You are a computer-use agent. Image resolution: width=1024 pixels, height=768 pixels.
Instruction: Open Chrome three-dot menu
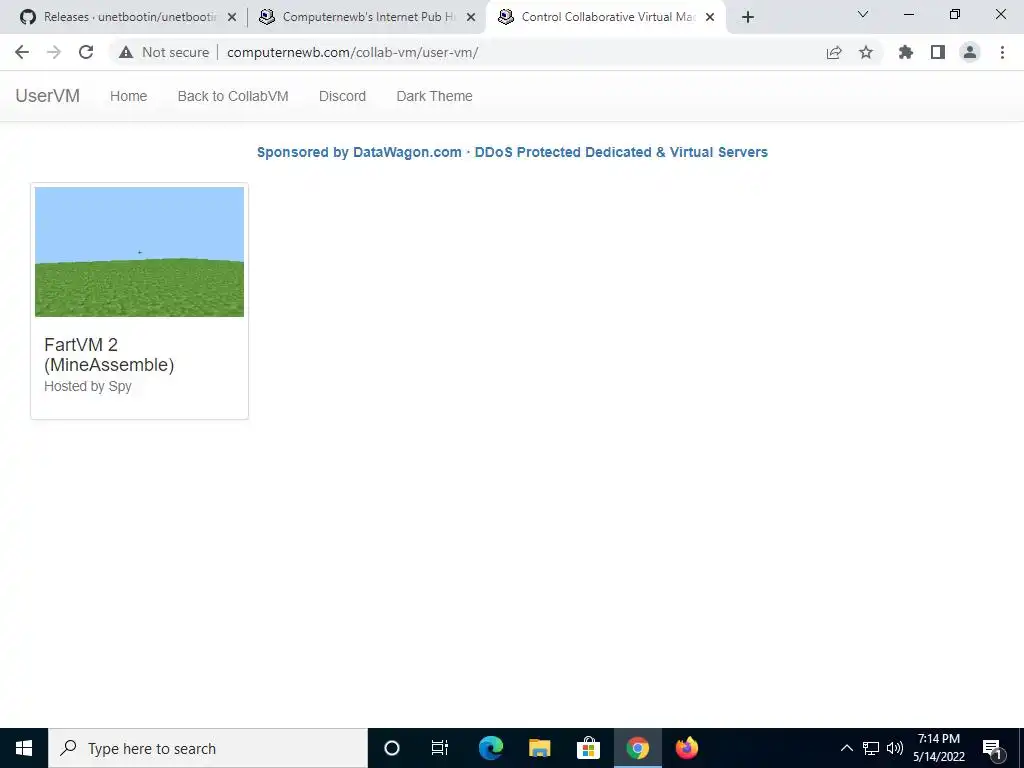tap(1002, 52)
